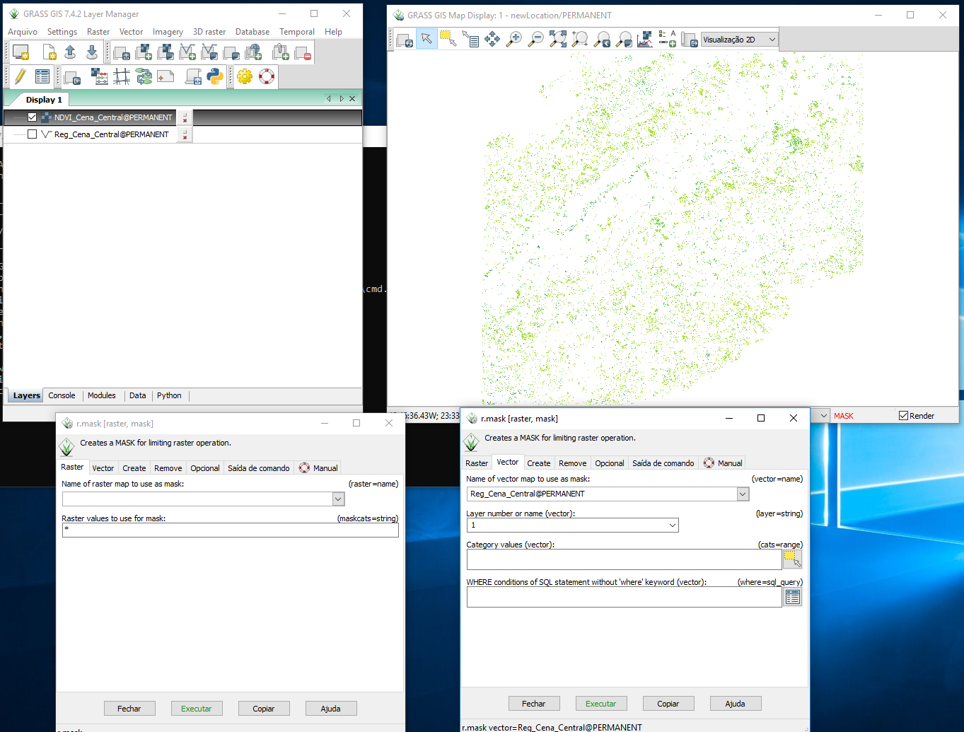Expand the vector map name dropdown

(742, 494)
